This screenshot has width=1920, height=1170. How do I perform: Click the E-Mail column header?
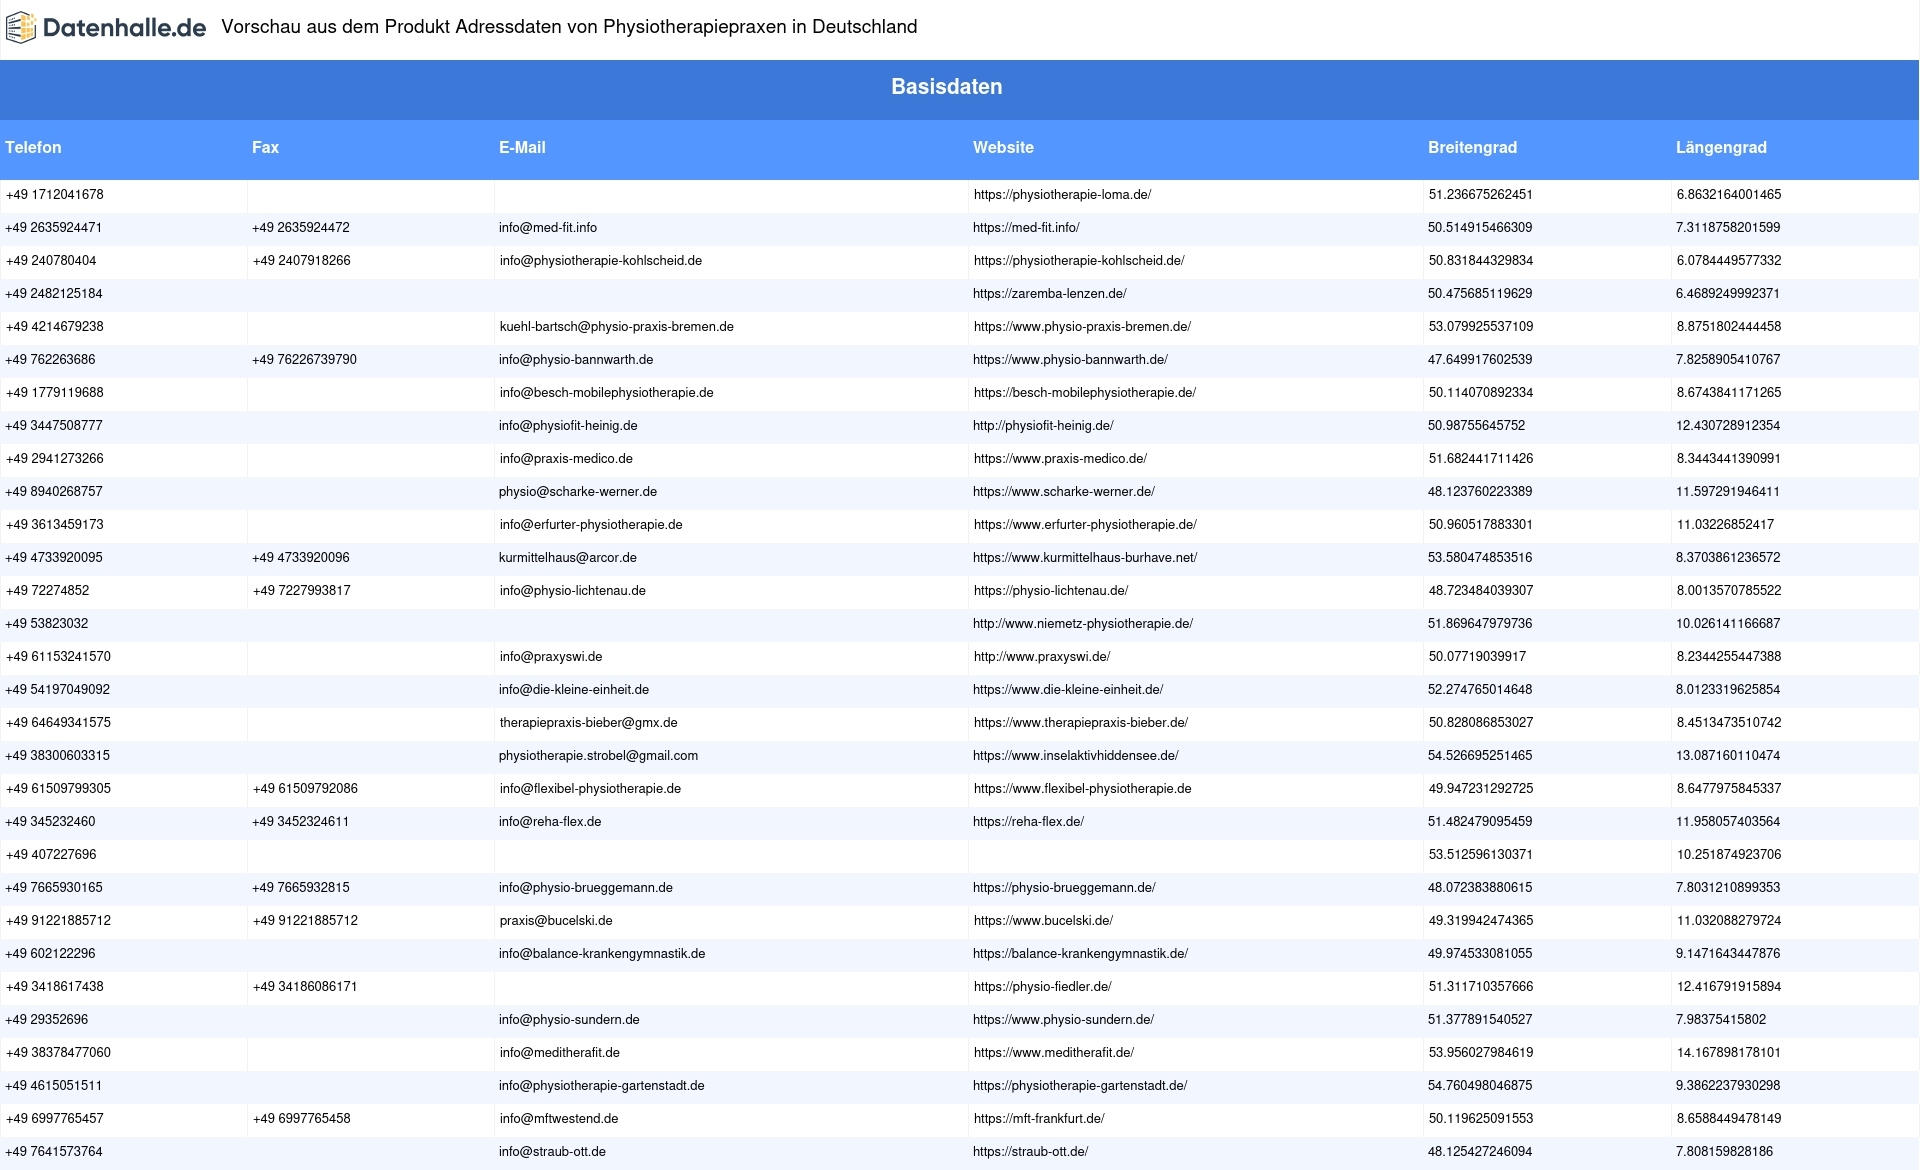pyautogui.click(x=522, y=147)
